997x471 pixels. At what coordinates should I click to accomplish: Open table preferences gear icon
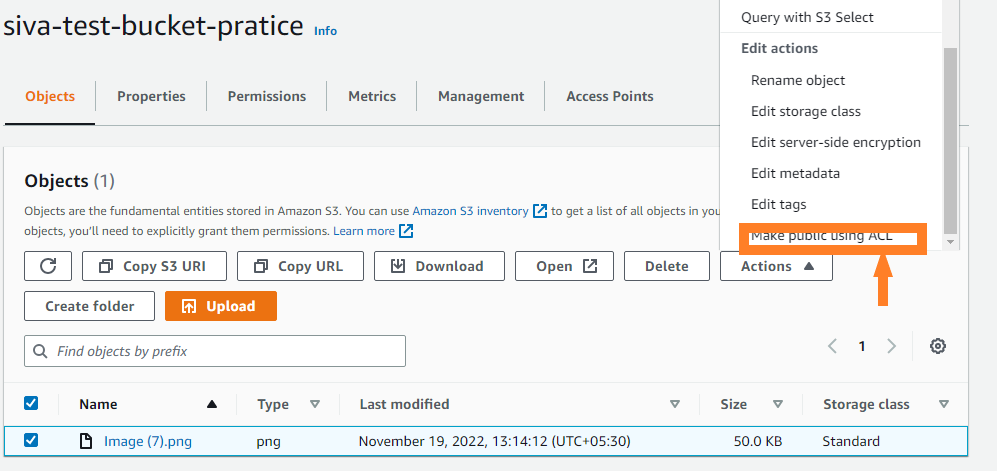(938, 346)
